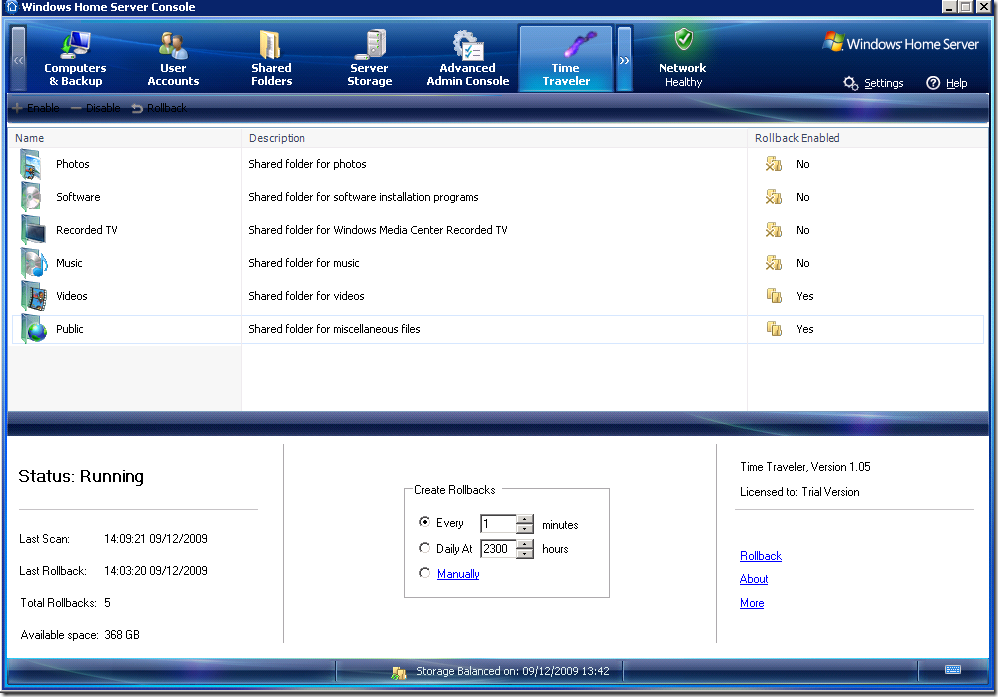The image size is (998, 697).
Task: Decrease the Daily At hours with down arrow
Action: [525, 554]
